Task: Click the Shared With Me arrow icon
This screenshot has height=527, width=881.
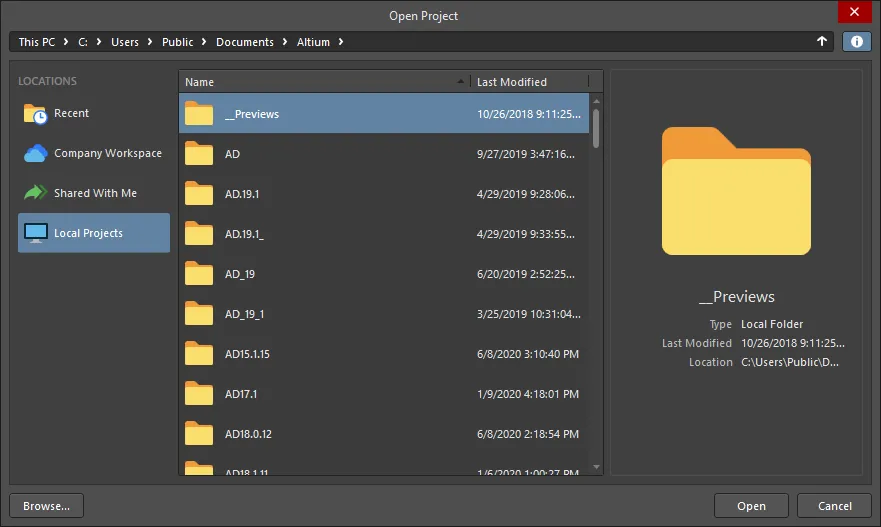Action: click(35, 193)
